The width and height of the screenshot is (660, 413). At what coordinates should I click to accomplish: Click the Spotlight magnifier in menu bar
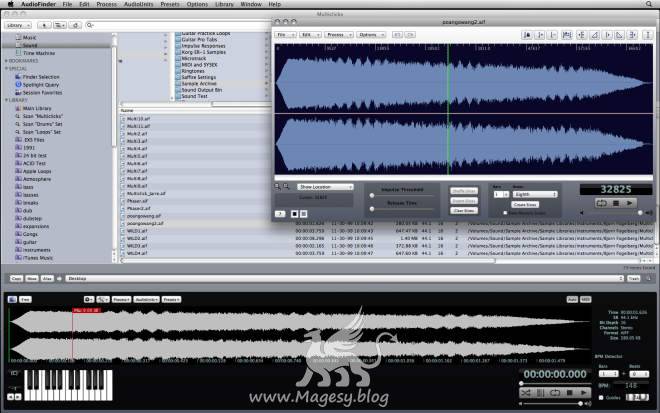(x=649, y=4)
